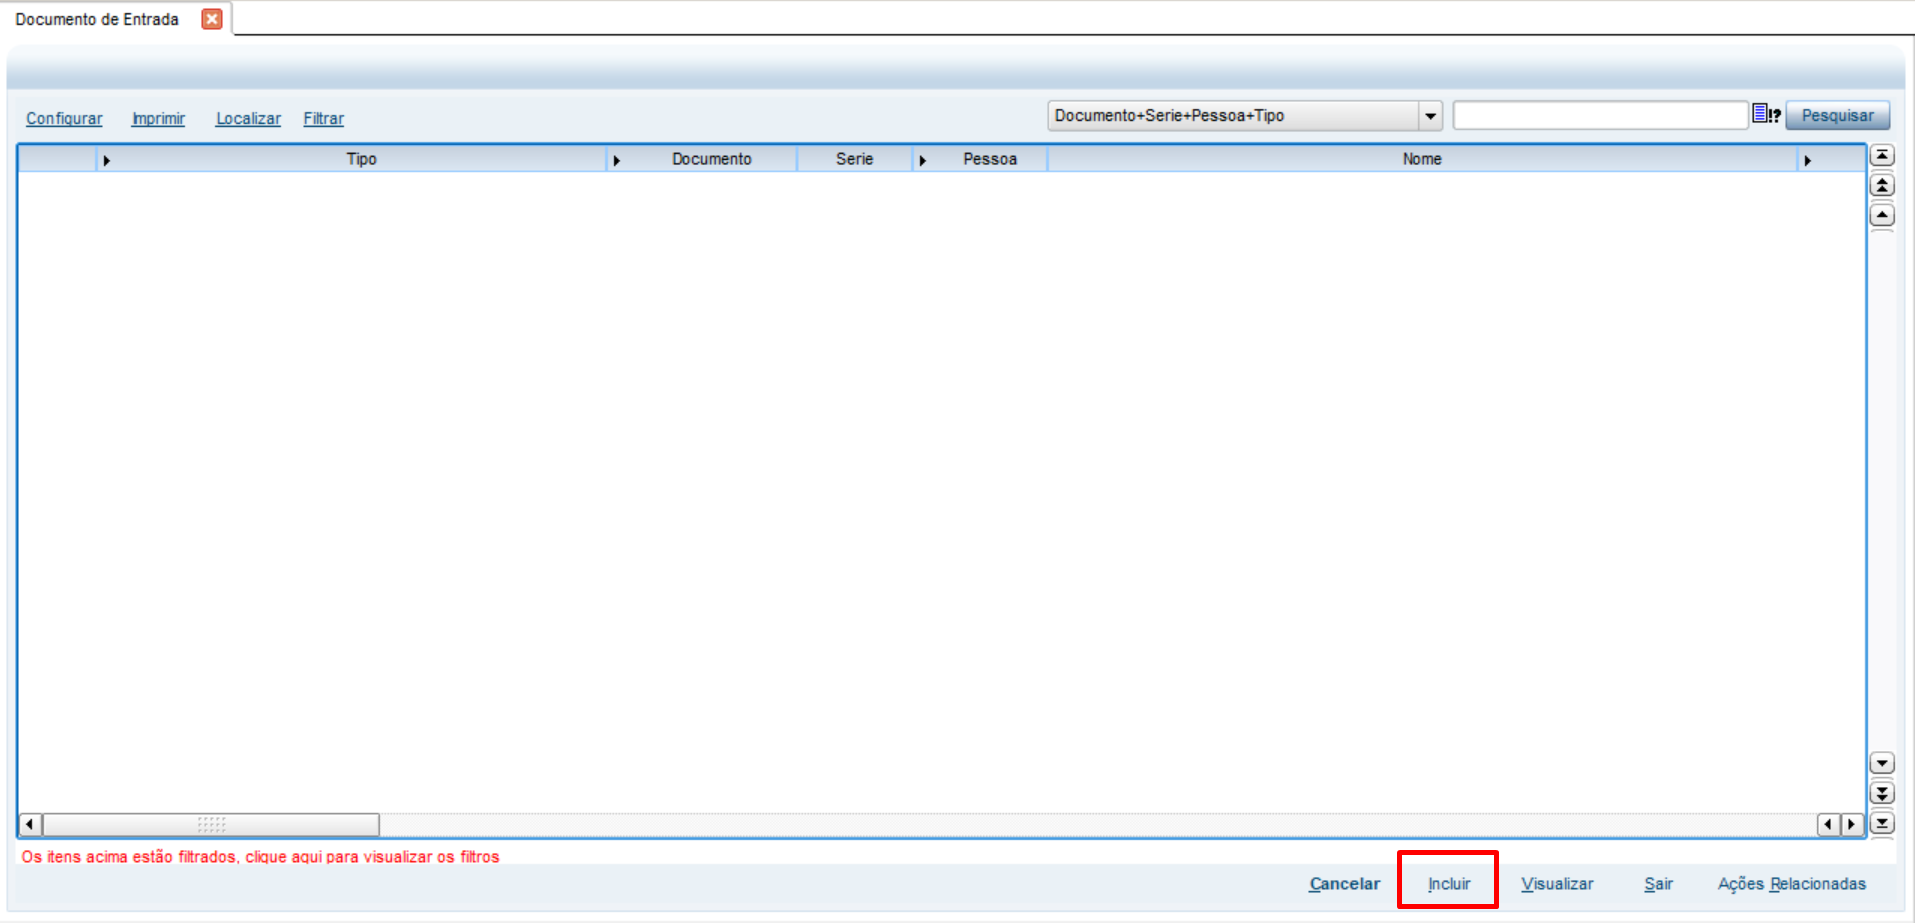The height and width of the screenshot is (923, 1915).
Task: Page up using the double up arrow
Action: 1882,185
